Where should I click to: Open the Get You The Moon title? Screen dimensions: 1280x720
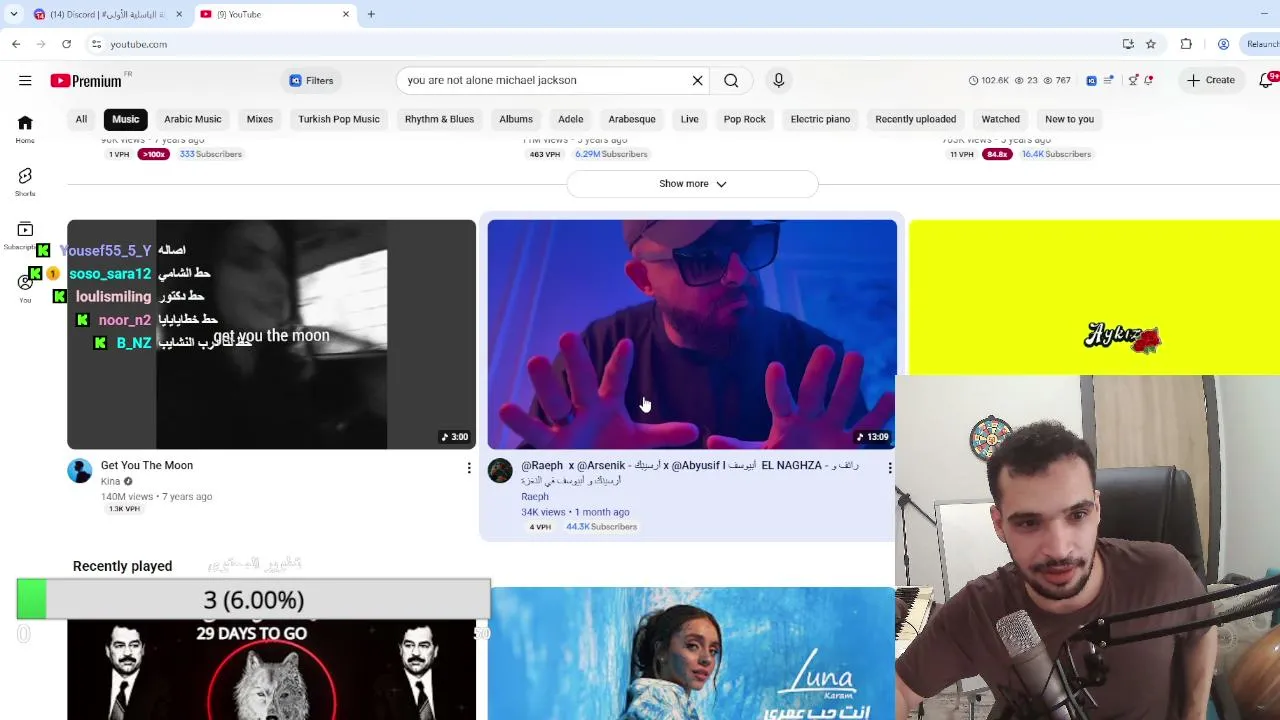click(x=147, y=465)
